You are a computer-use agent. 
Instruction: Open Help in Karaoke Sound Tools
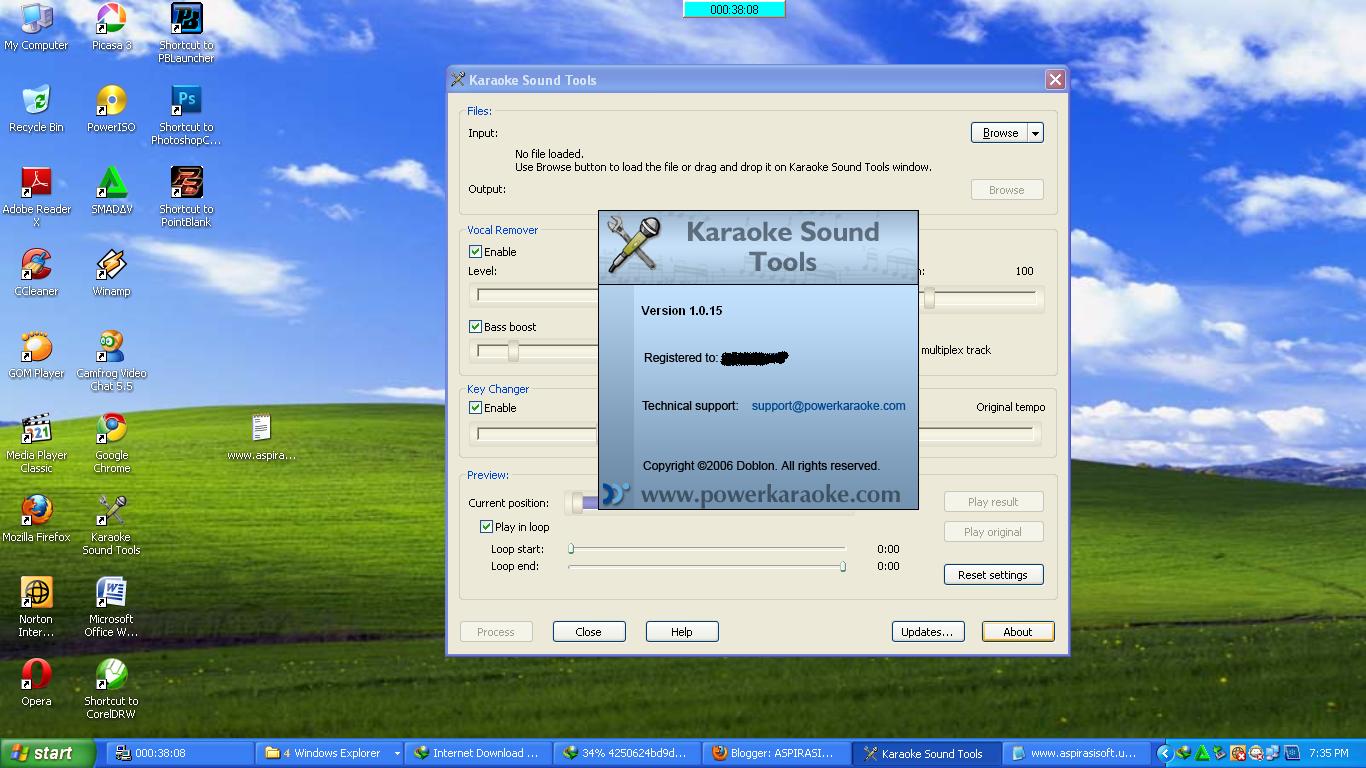coord(682,632)
